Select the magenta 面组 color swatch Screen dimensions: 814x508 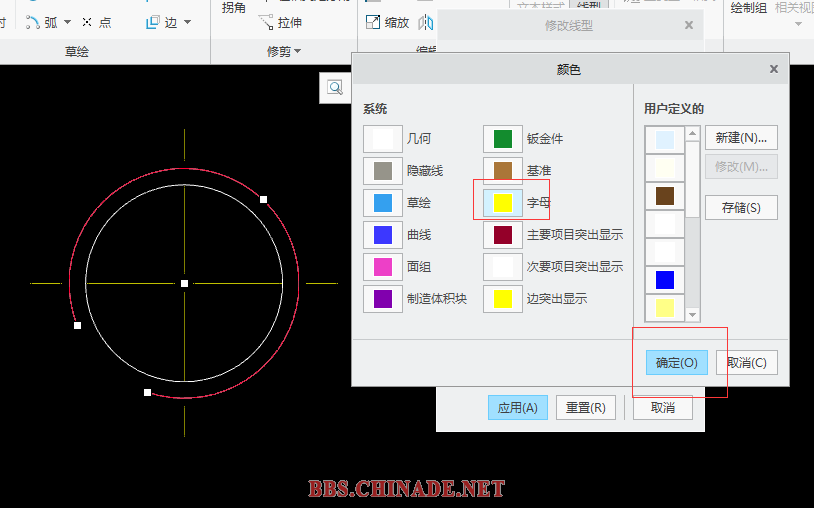click(x=383, y=267)
